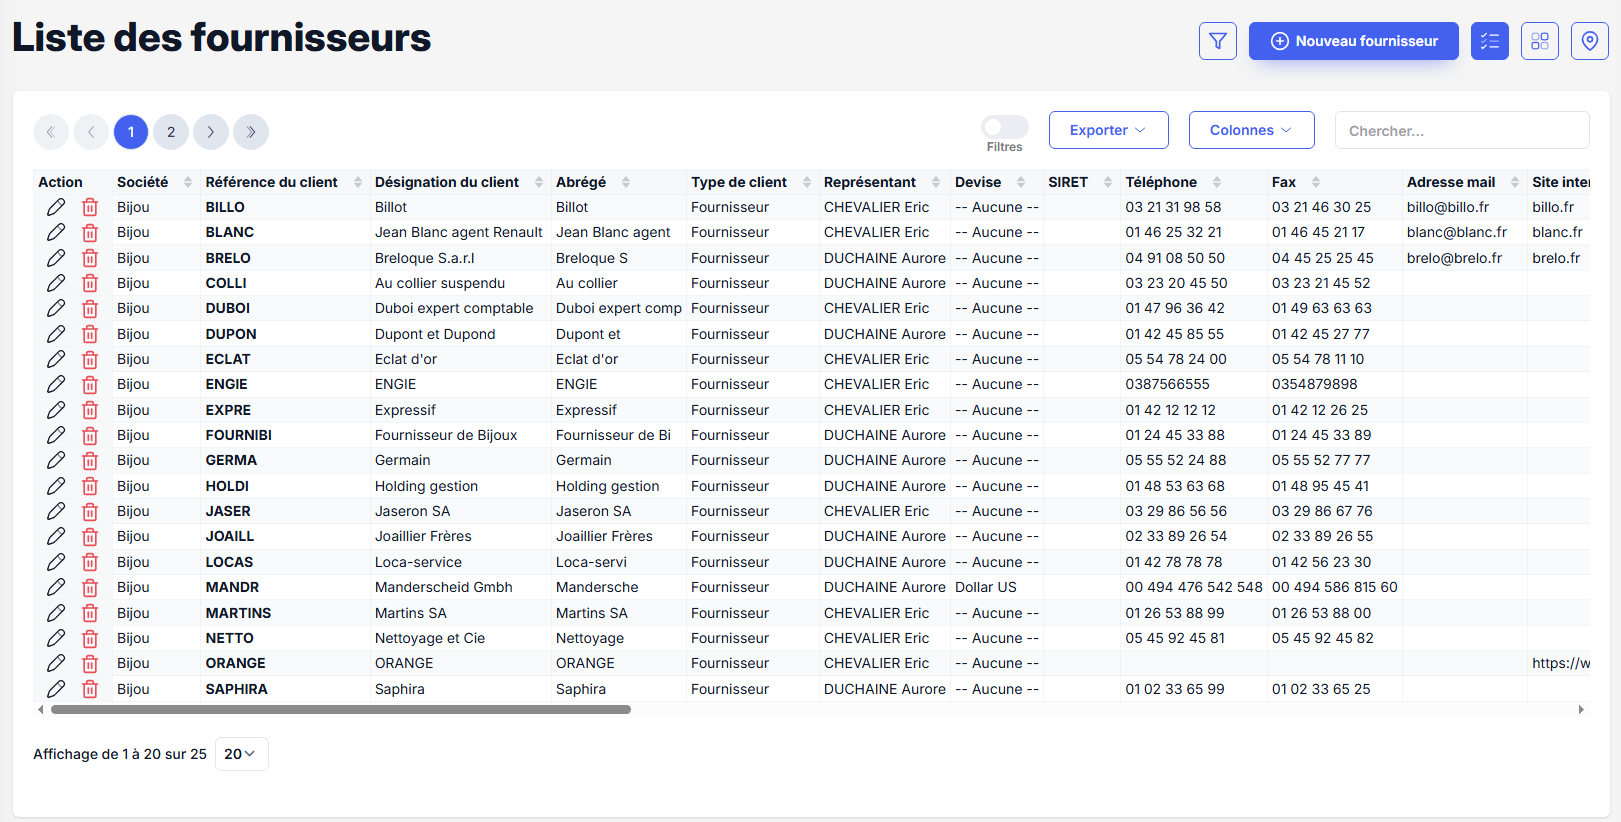Viewport: 1621px width, 822px height.
Task: Edit the BILLO supplier with pencil icon
Action: coord(56,207)
